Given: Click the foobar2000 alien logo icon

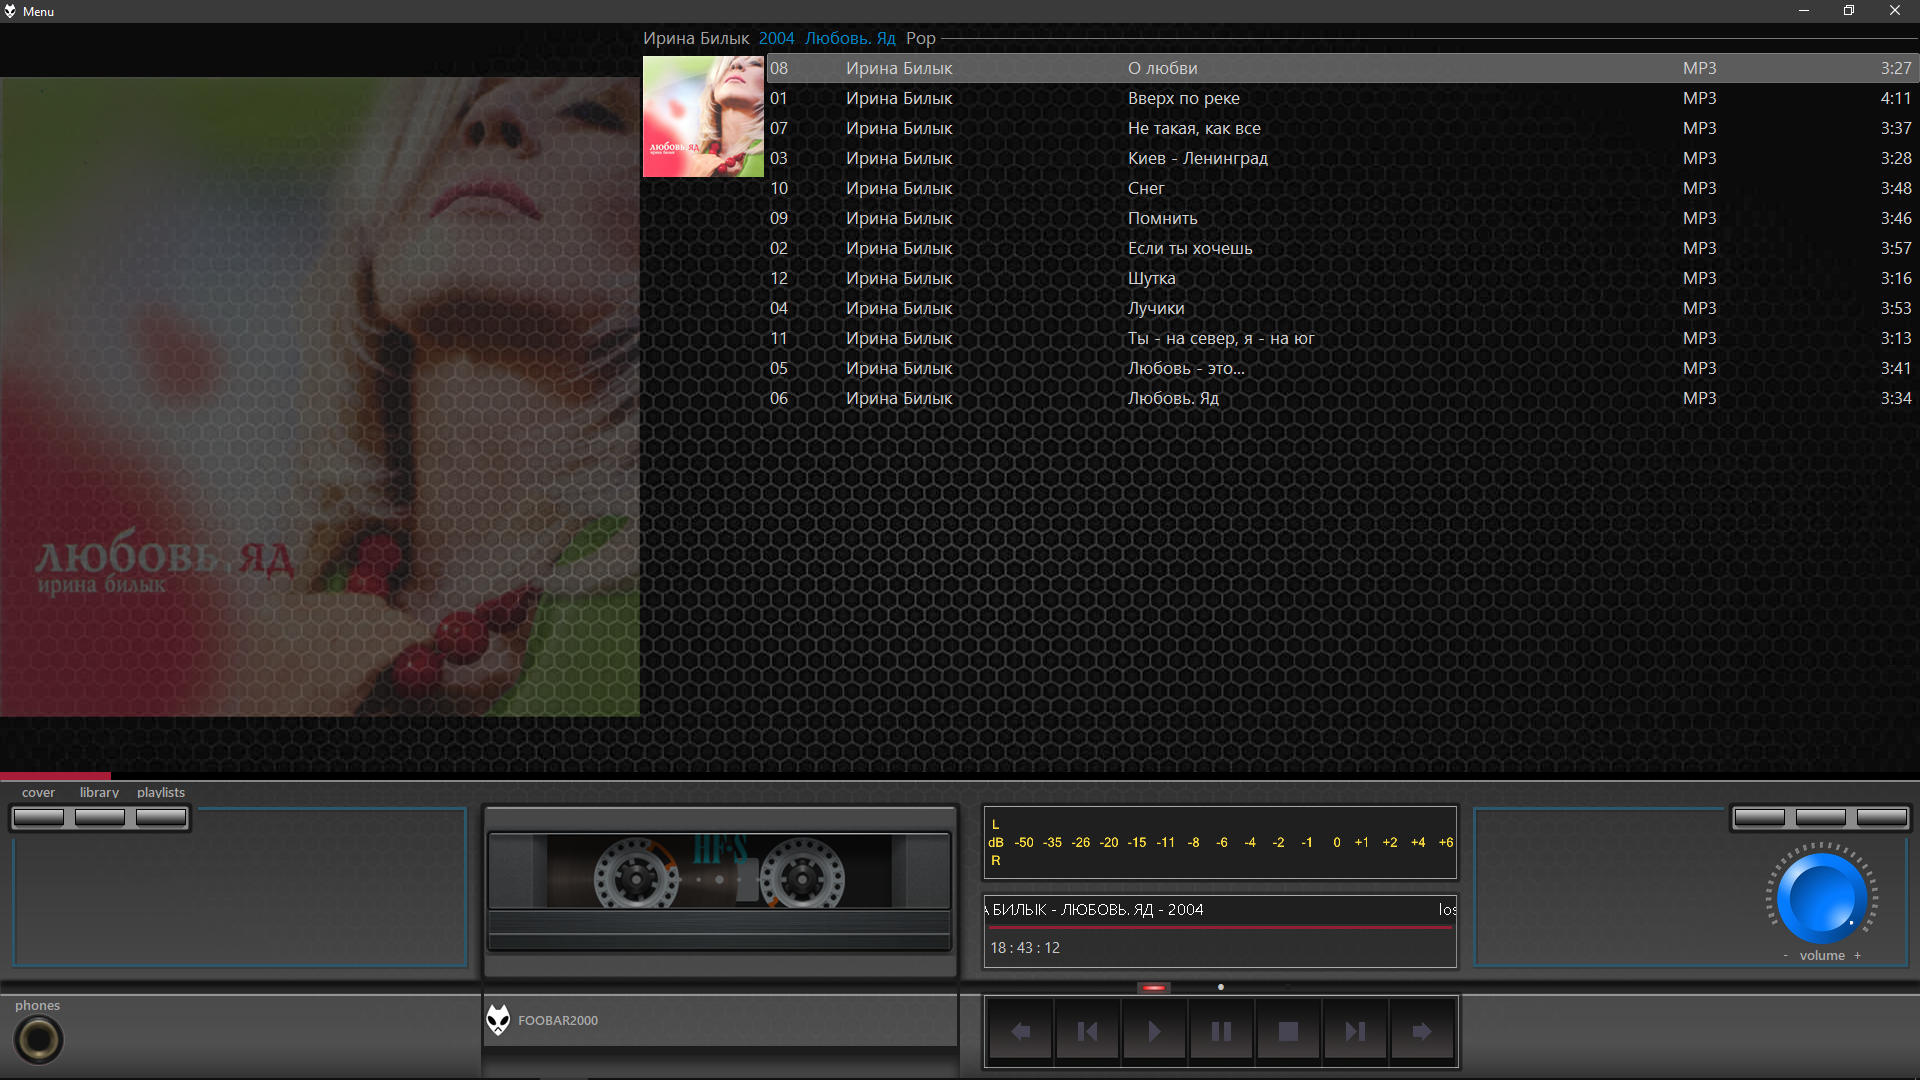Looking at the screenshot, I should tap(498, 1020).
